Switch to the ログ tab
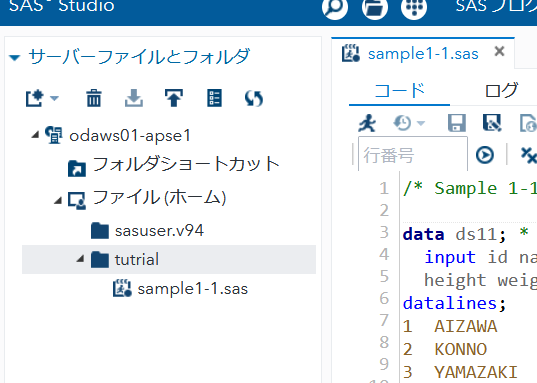 click(x=501, y=90)
